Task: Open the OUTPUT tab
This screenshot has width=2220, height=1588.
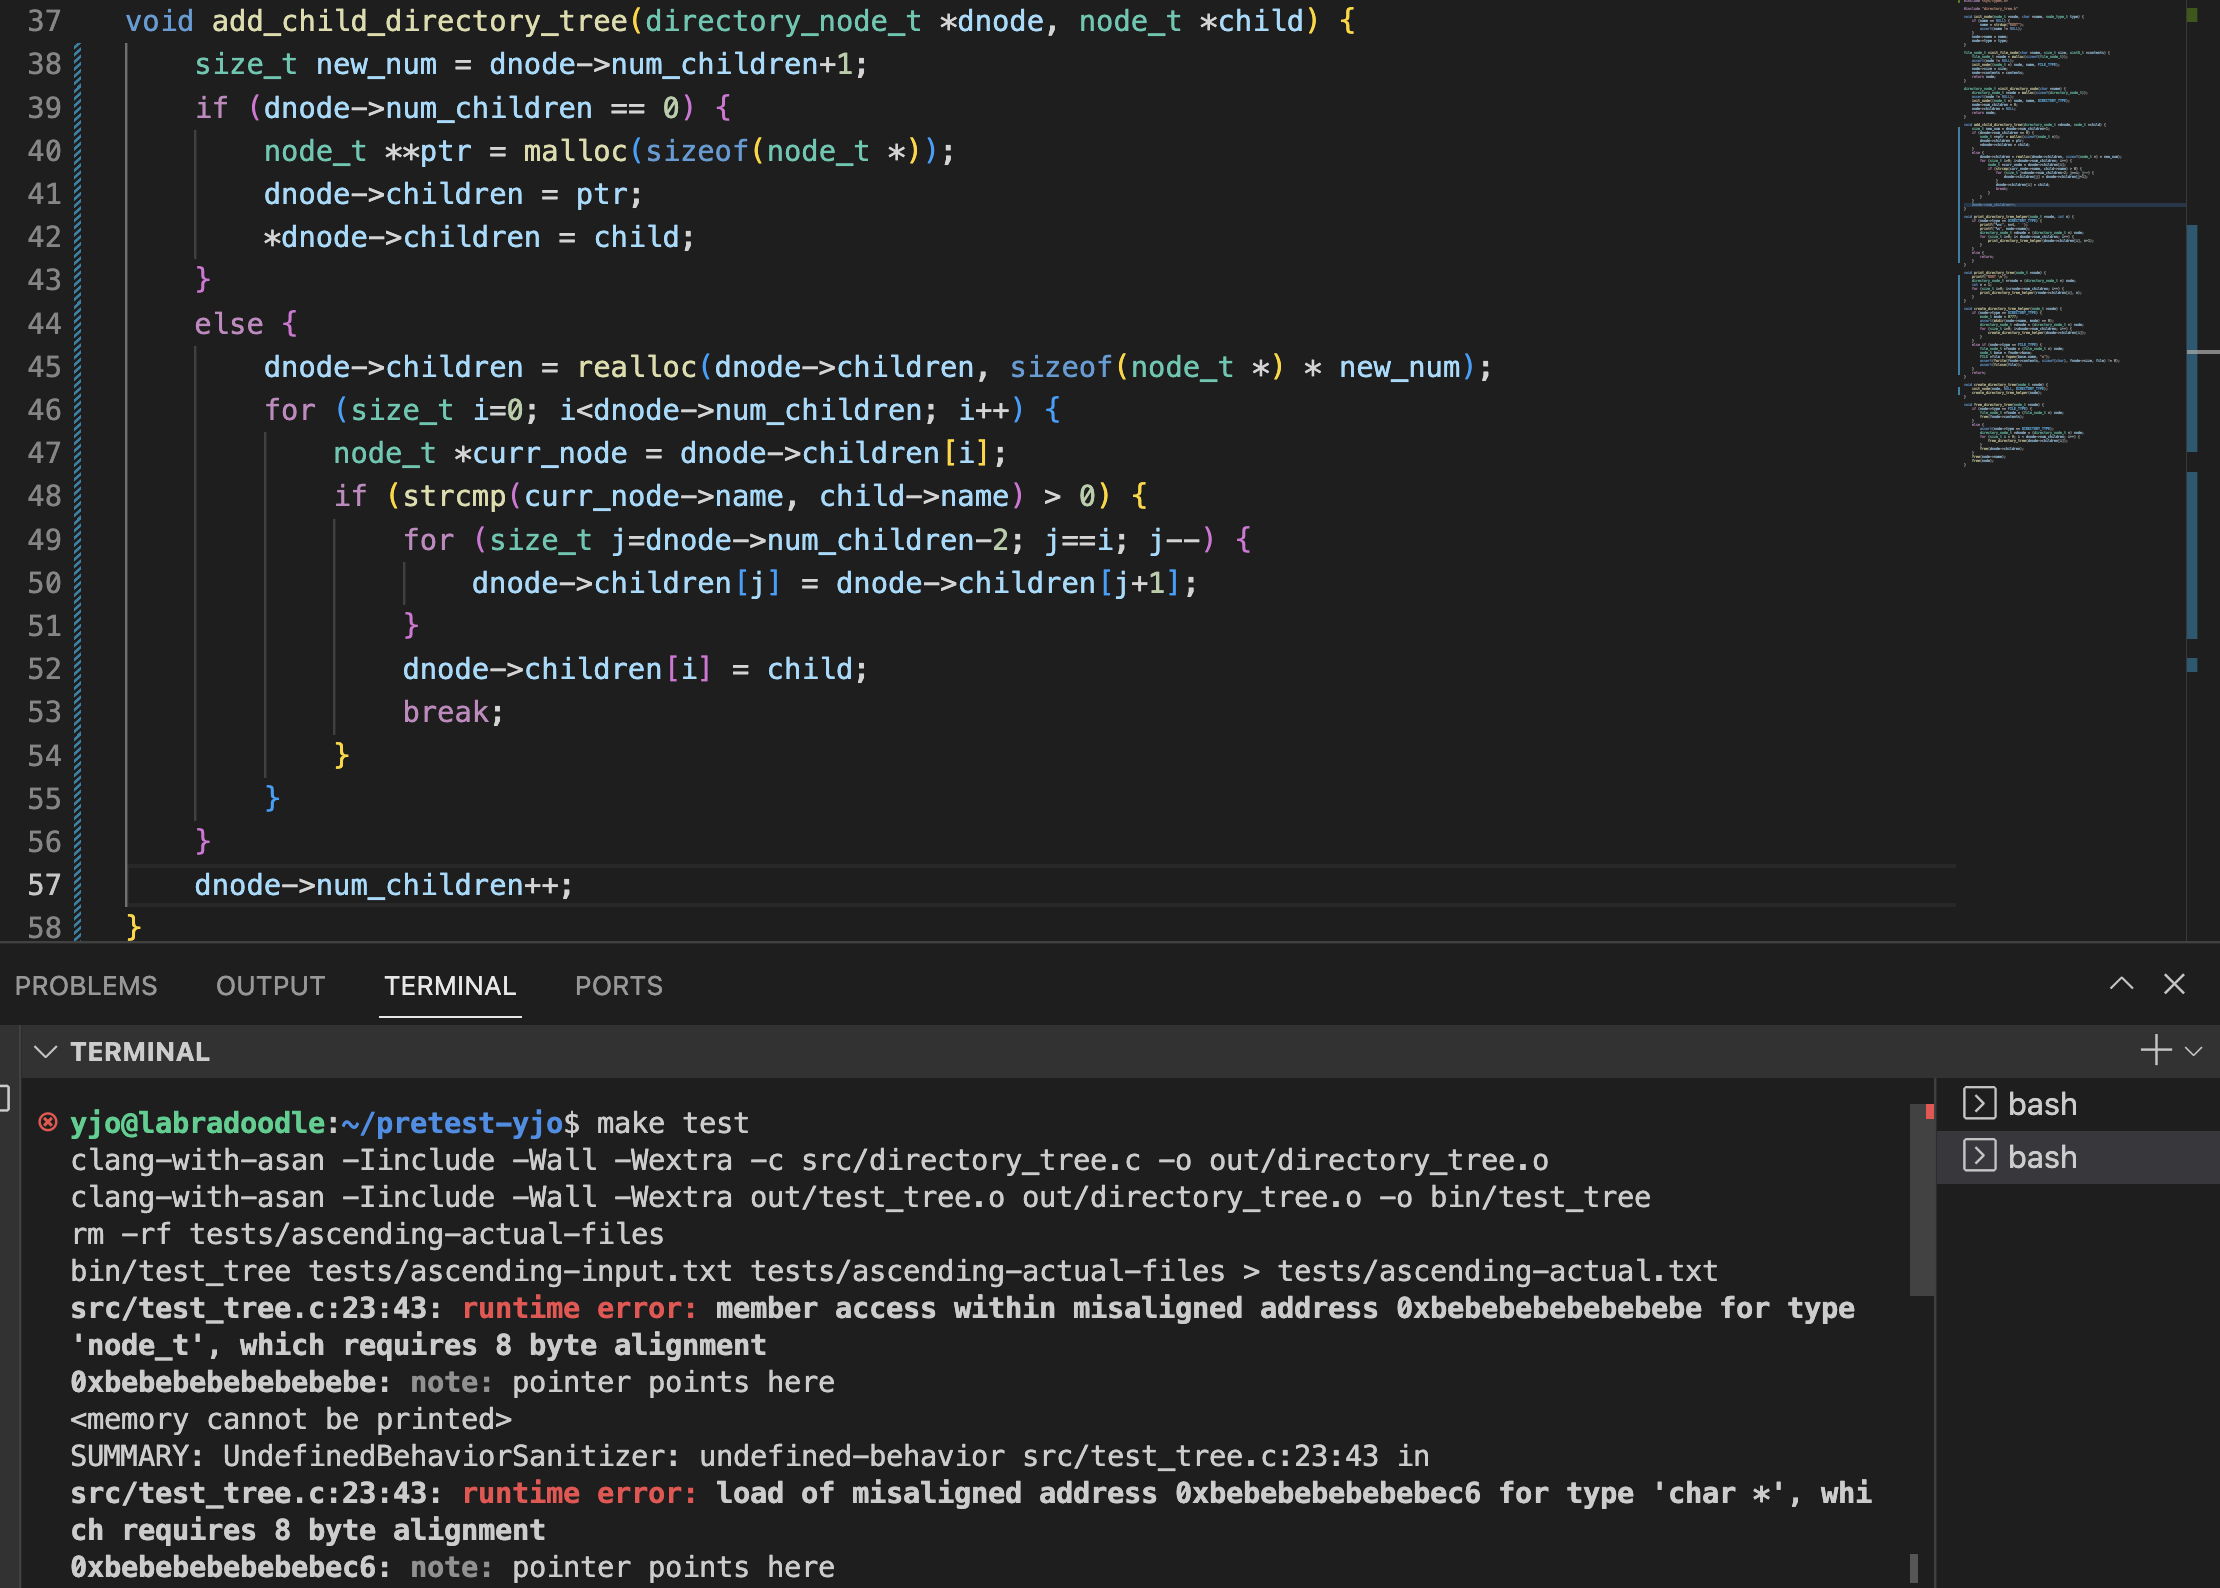Action: (x=270, y=986)
